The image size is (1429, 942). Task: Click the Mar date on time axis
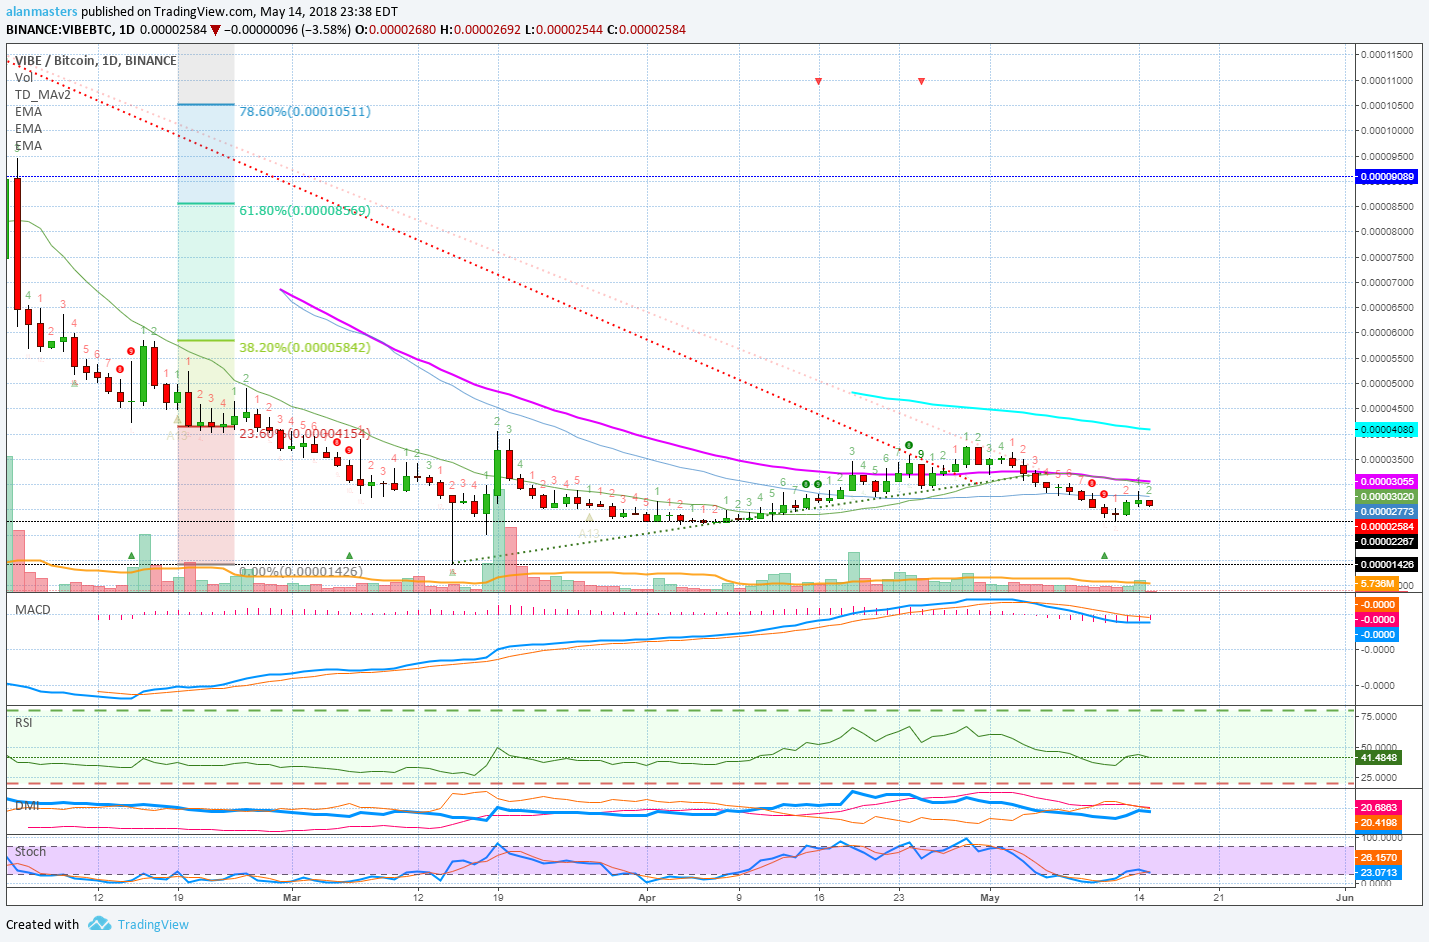click(292, 898)
